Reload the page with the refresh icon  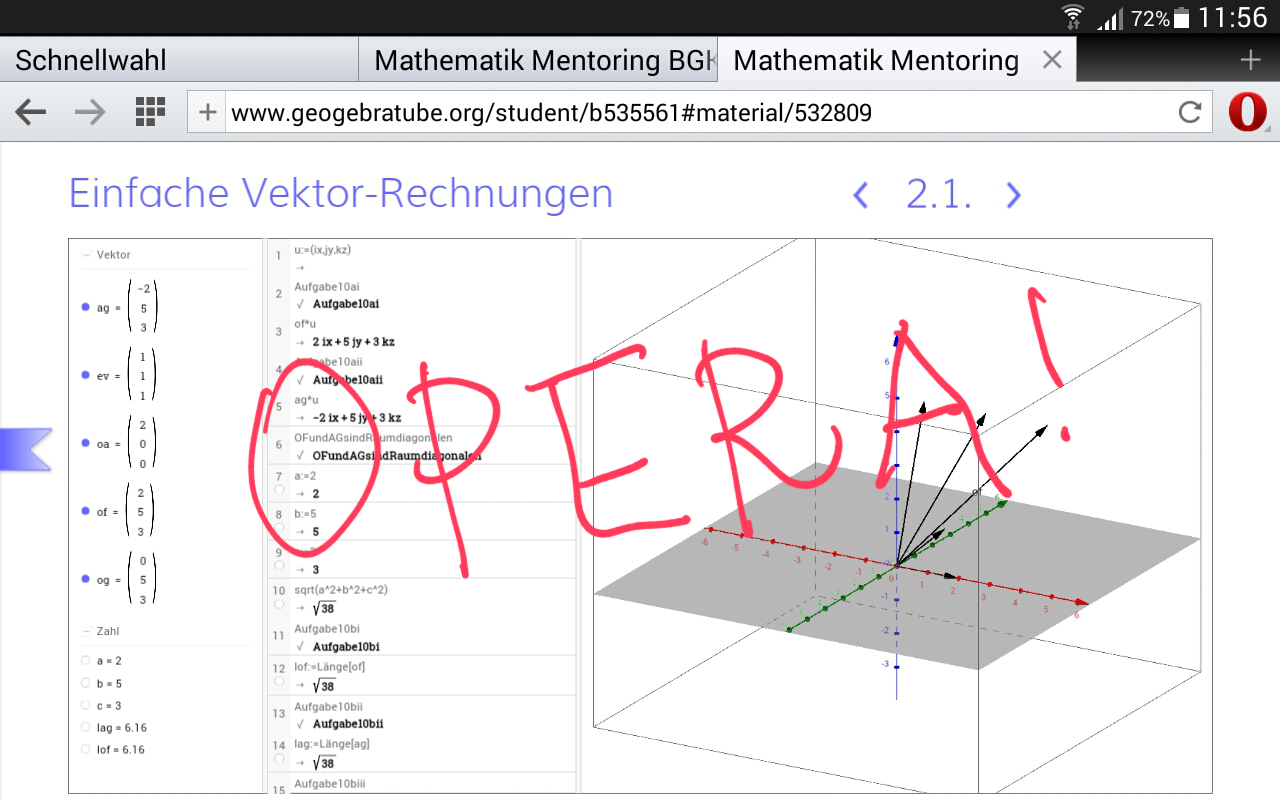point(1189,112)
